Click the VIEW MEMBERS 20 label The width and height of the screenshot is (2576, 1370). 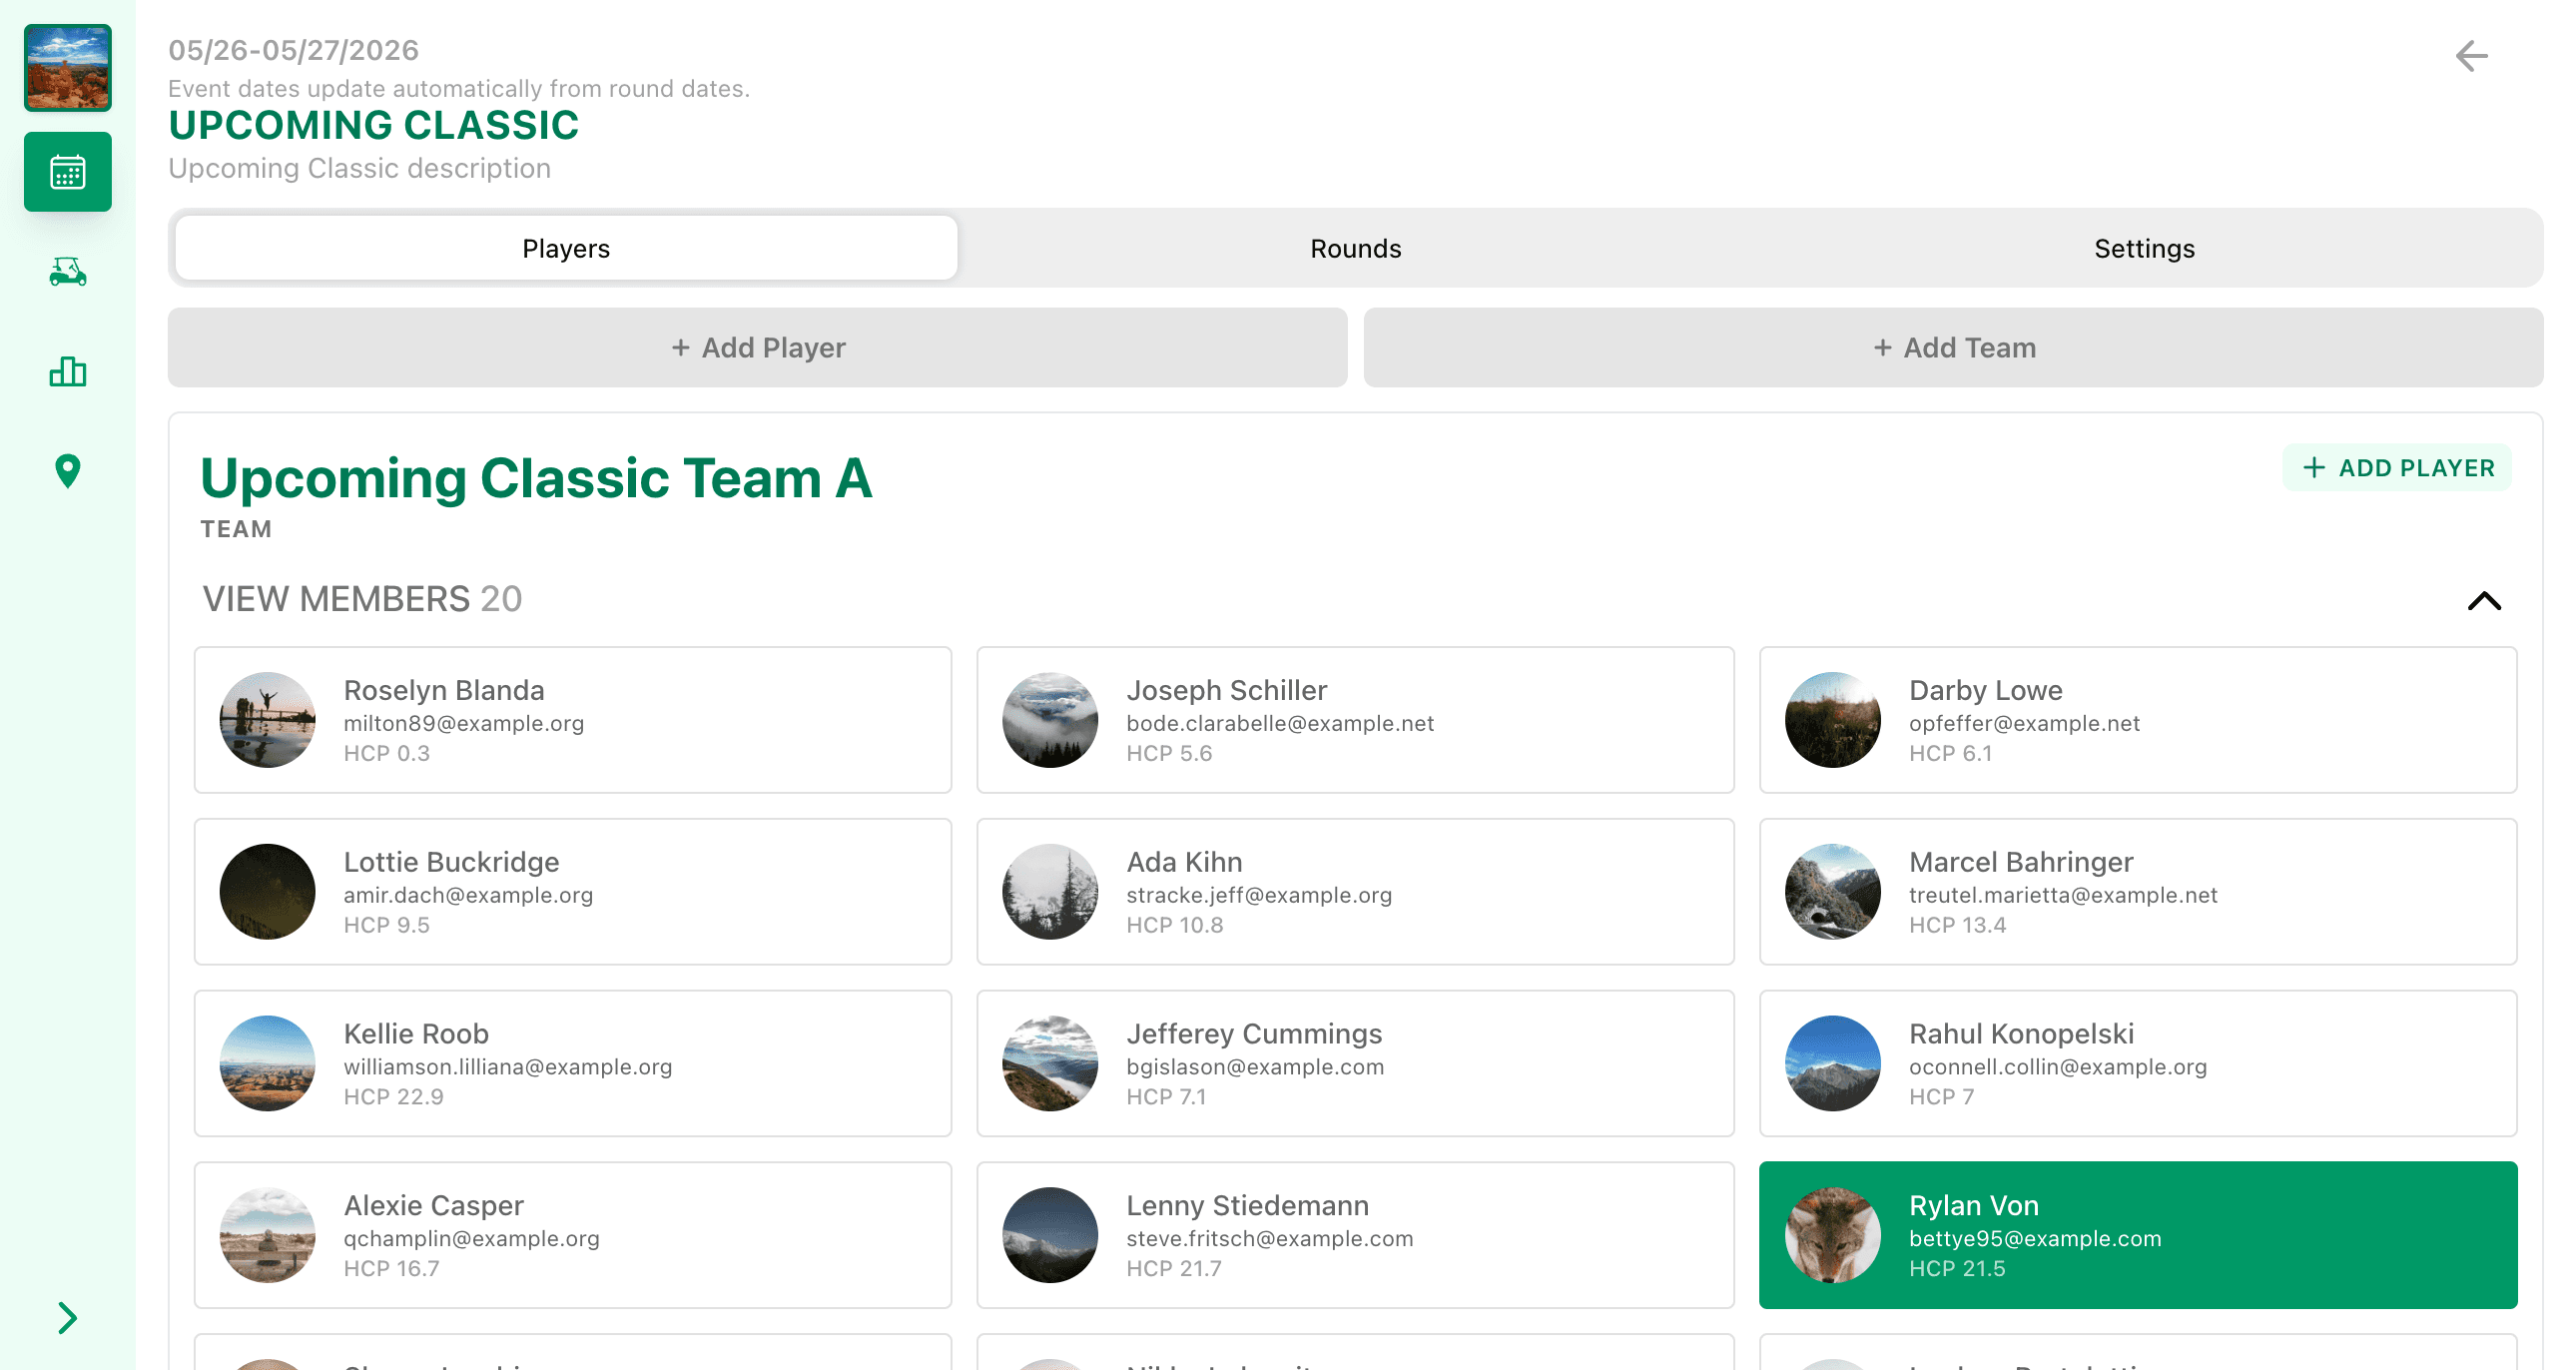(362, 599)
